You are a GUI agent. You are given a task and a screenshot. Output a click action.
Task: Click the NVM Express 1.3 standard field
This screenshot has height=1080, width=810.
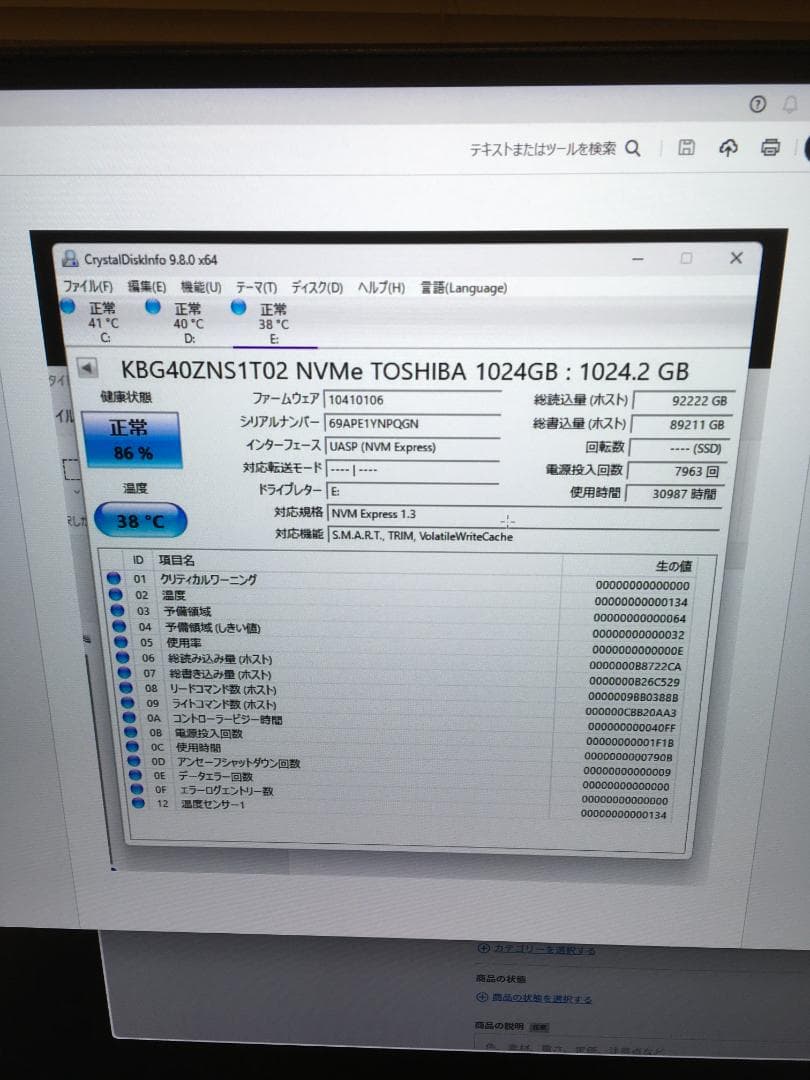click(x=523, y=514)
